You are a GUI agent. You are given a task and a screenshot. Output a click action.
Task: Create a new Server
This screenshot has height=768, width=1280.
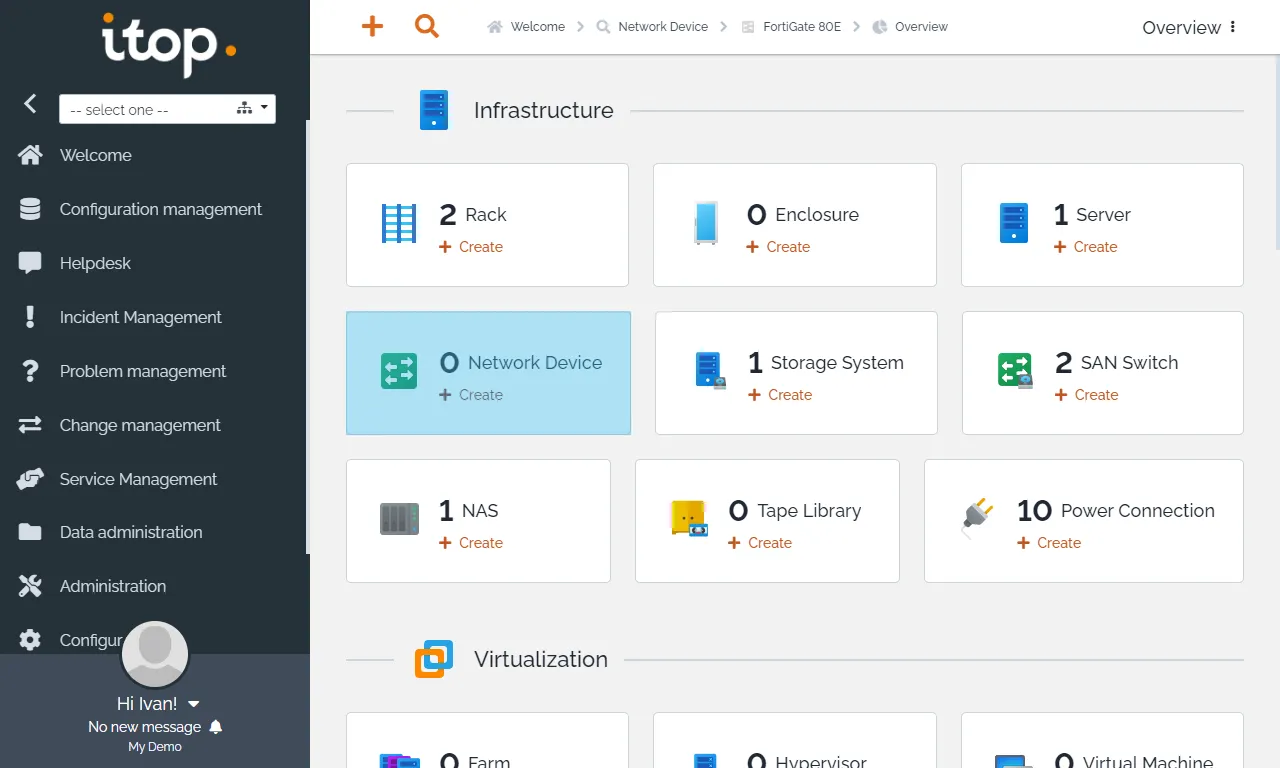(1085, 247)
